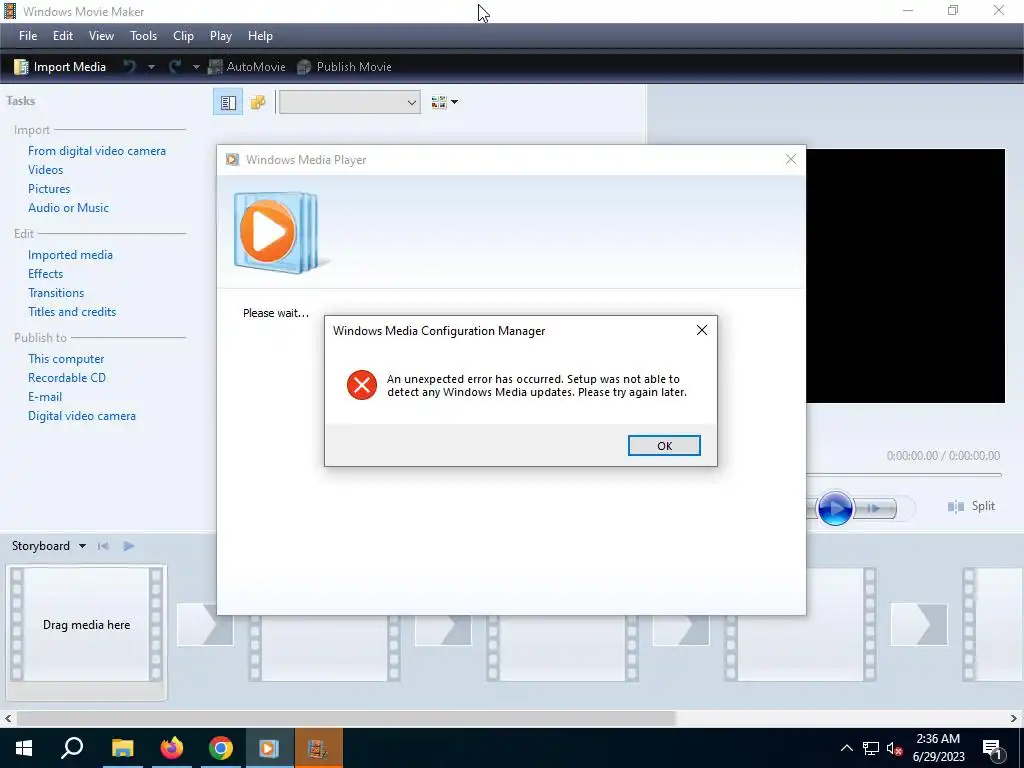This screenshot has height=768, width=1024.
Task: Show the Collections pane folder icon
Action: pos(258,102)
